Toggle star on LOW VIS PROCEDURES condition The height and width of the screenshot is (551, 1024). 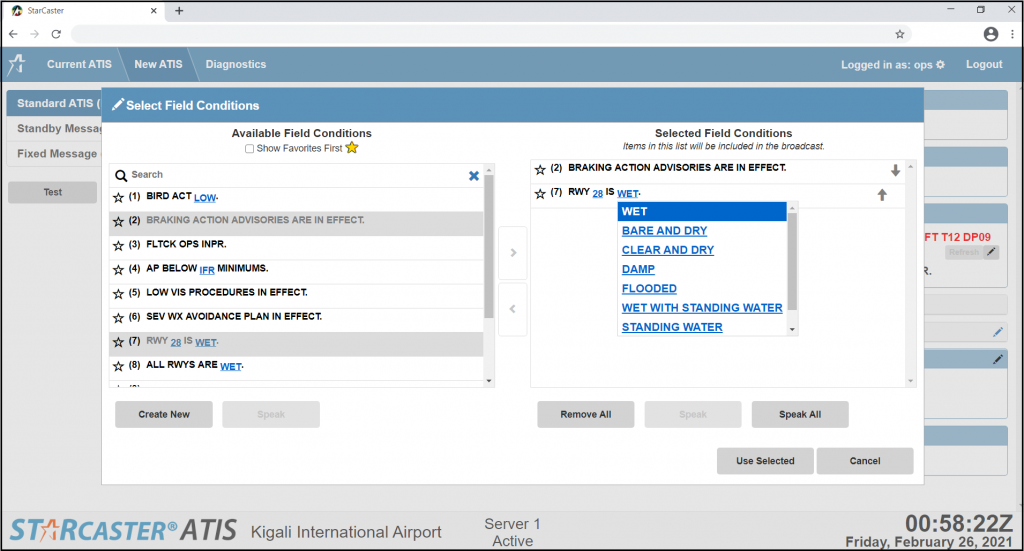pyautogui.click(x=118, y=294)
